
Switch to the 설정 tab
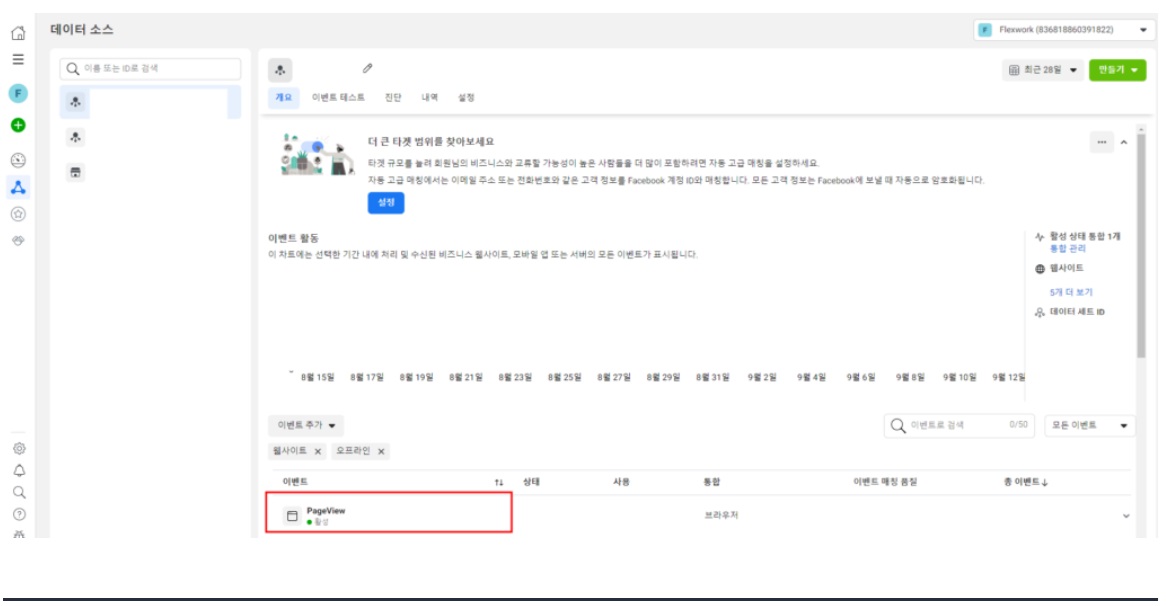coord(466,97)
